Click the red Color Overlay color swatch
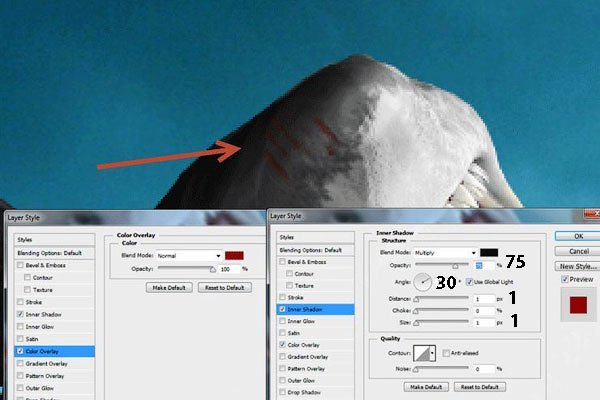Screen dimensions: 600x400 point(234,256)
